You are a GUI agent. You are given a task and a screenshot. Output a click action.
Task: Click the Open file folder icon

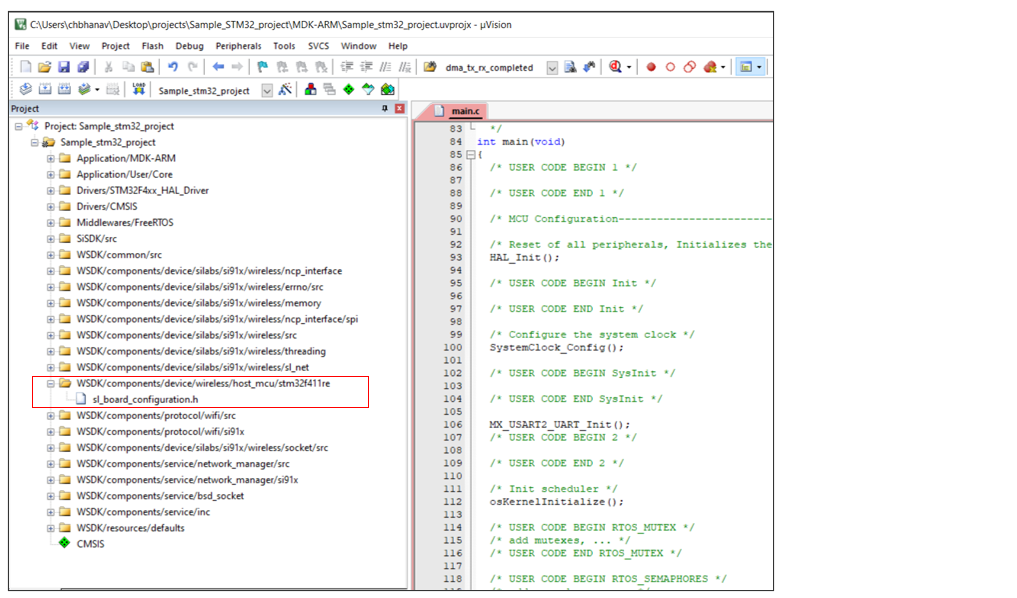point(44,67)
